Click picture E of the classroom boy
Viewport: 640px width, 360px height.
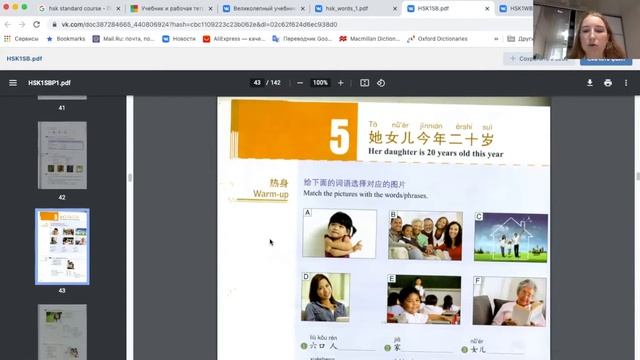point(424,300)
